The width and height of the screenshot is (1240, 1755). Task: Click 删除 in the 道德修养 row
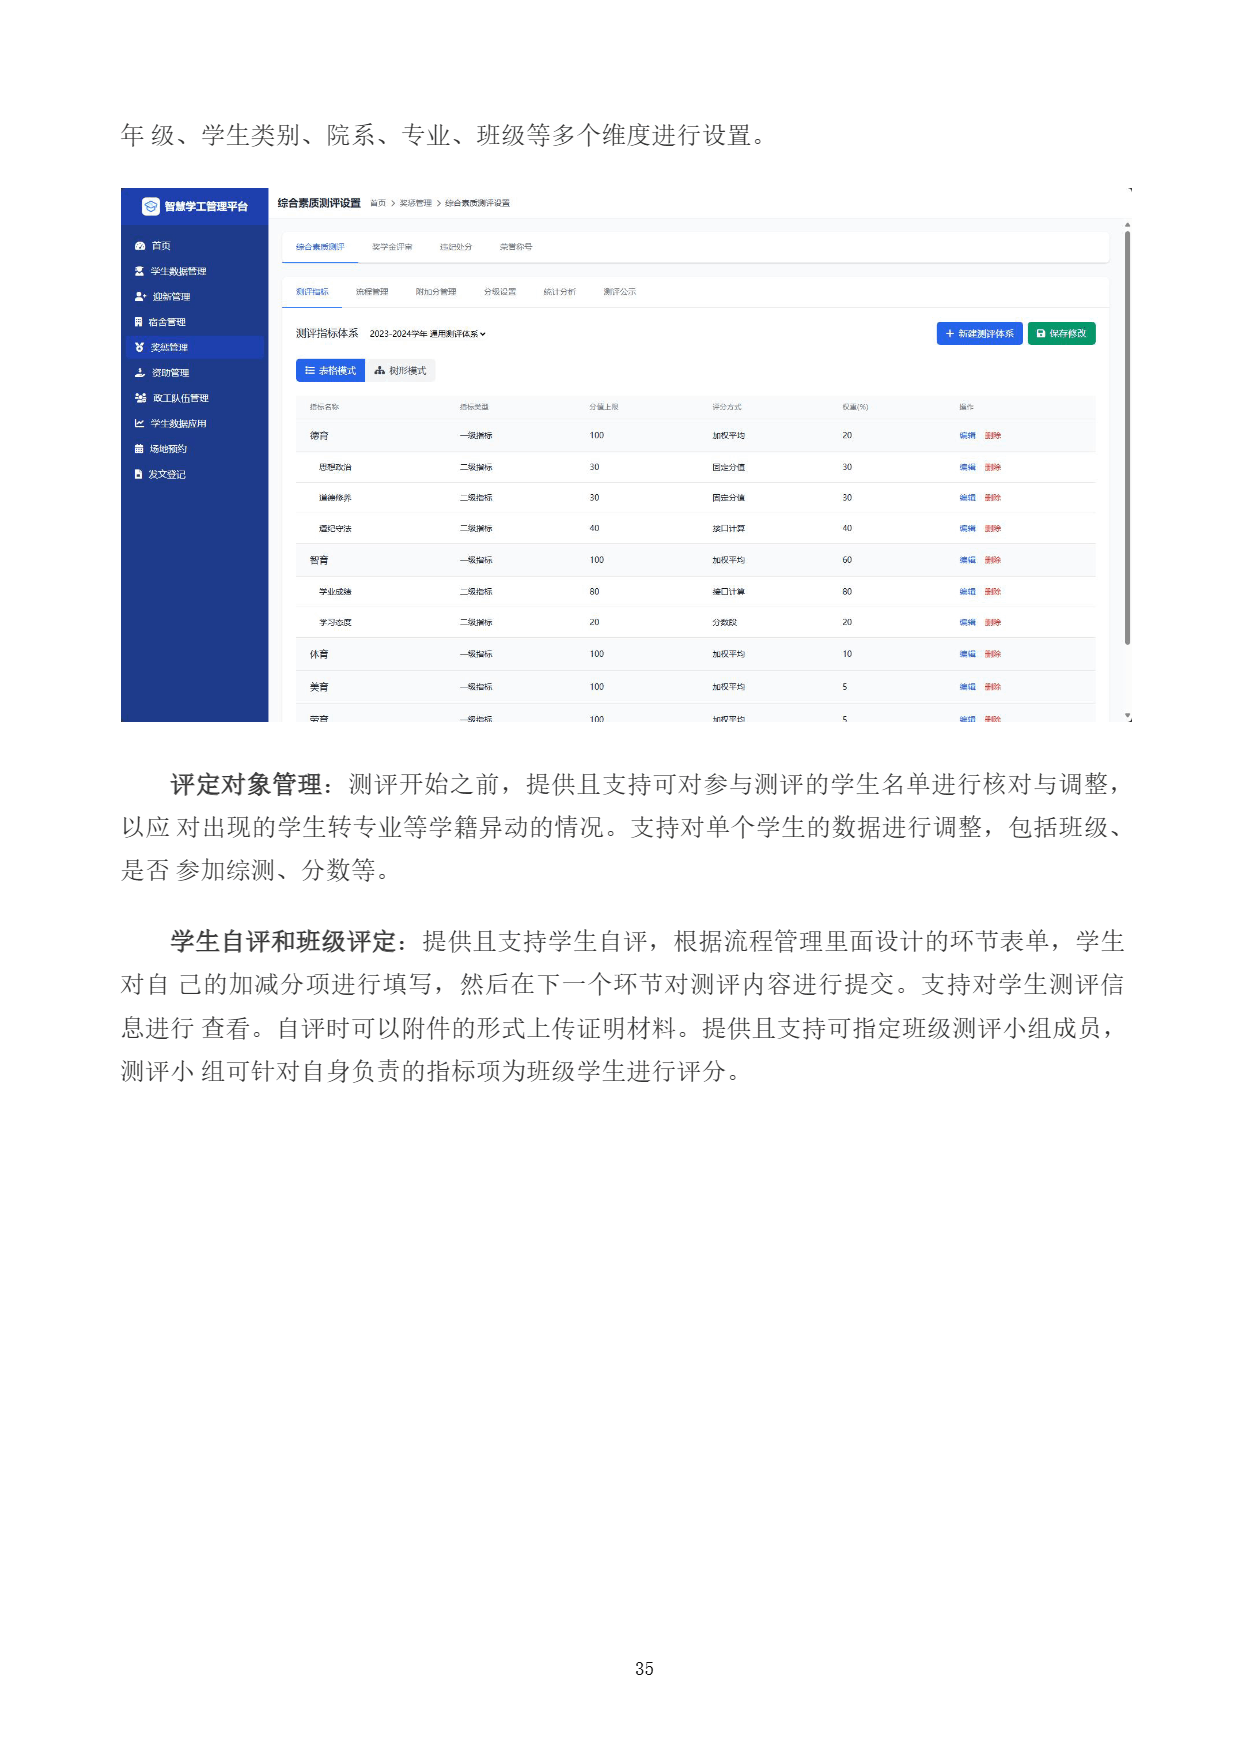993,498
